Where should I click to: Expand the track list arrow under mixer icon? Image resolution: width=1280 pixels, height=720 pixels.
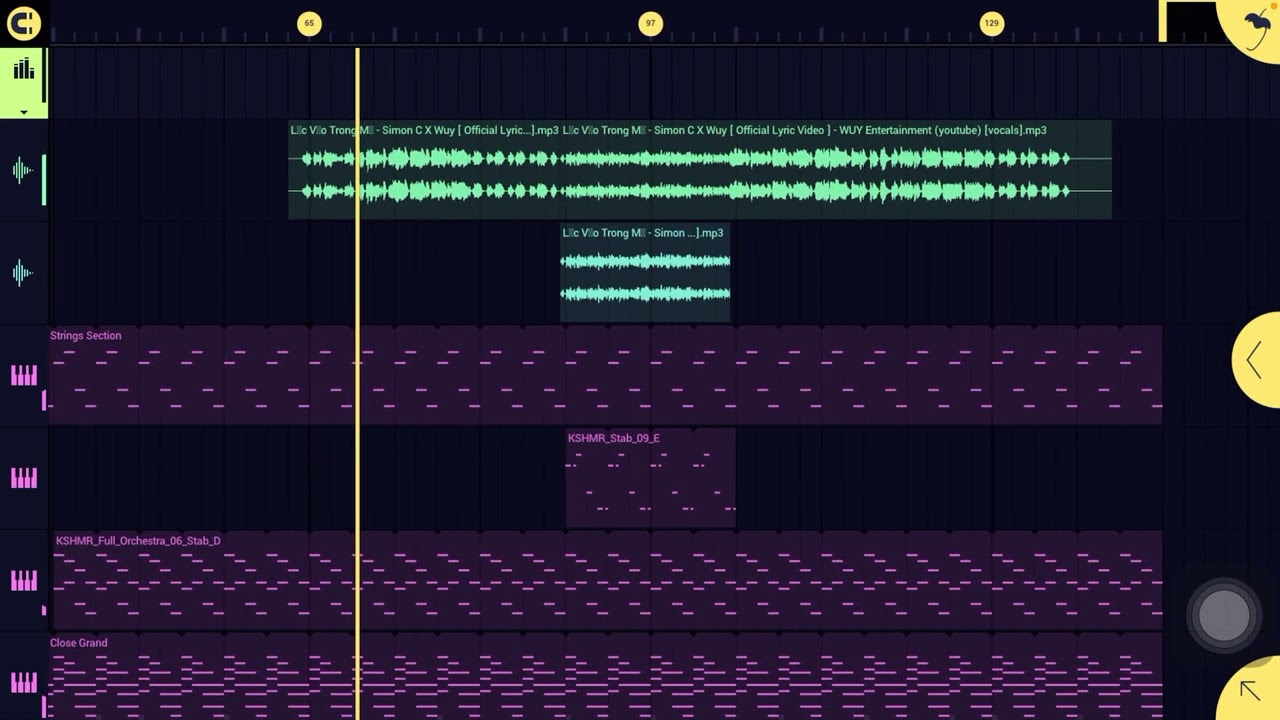click(23, 112)
